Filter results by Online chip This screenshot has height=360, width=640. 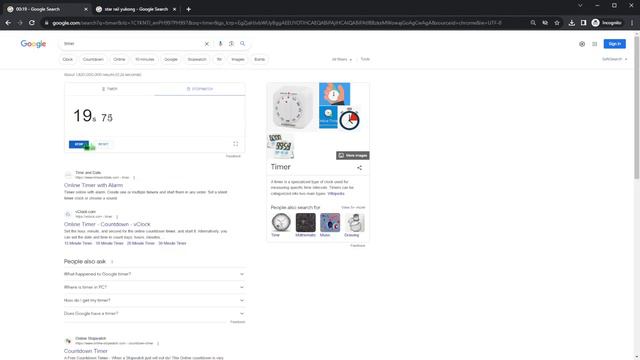(x=119, y=59)
